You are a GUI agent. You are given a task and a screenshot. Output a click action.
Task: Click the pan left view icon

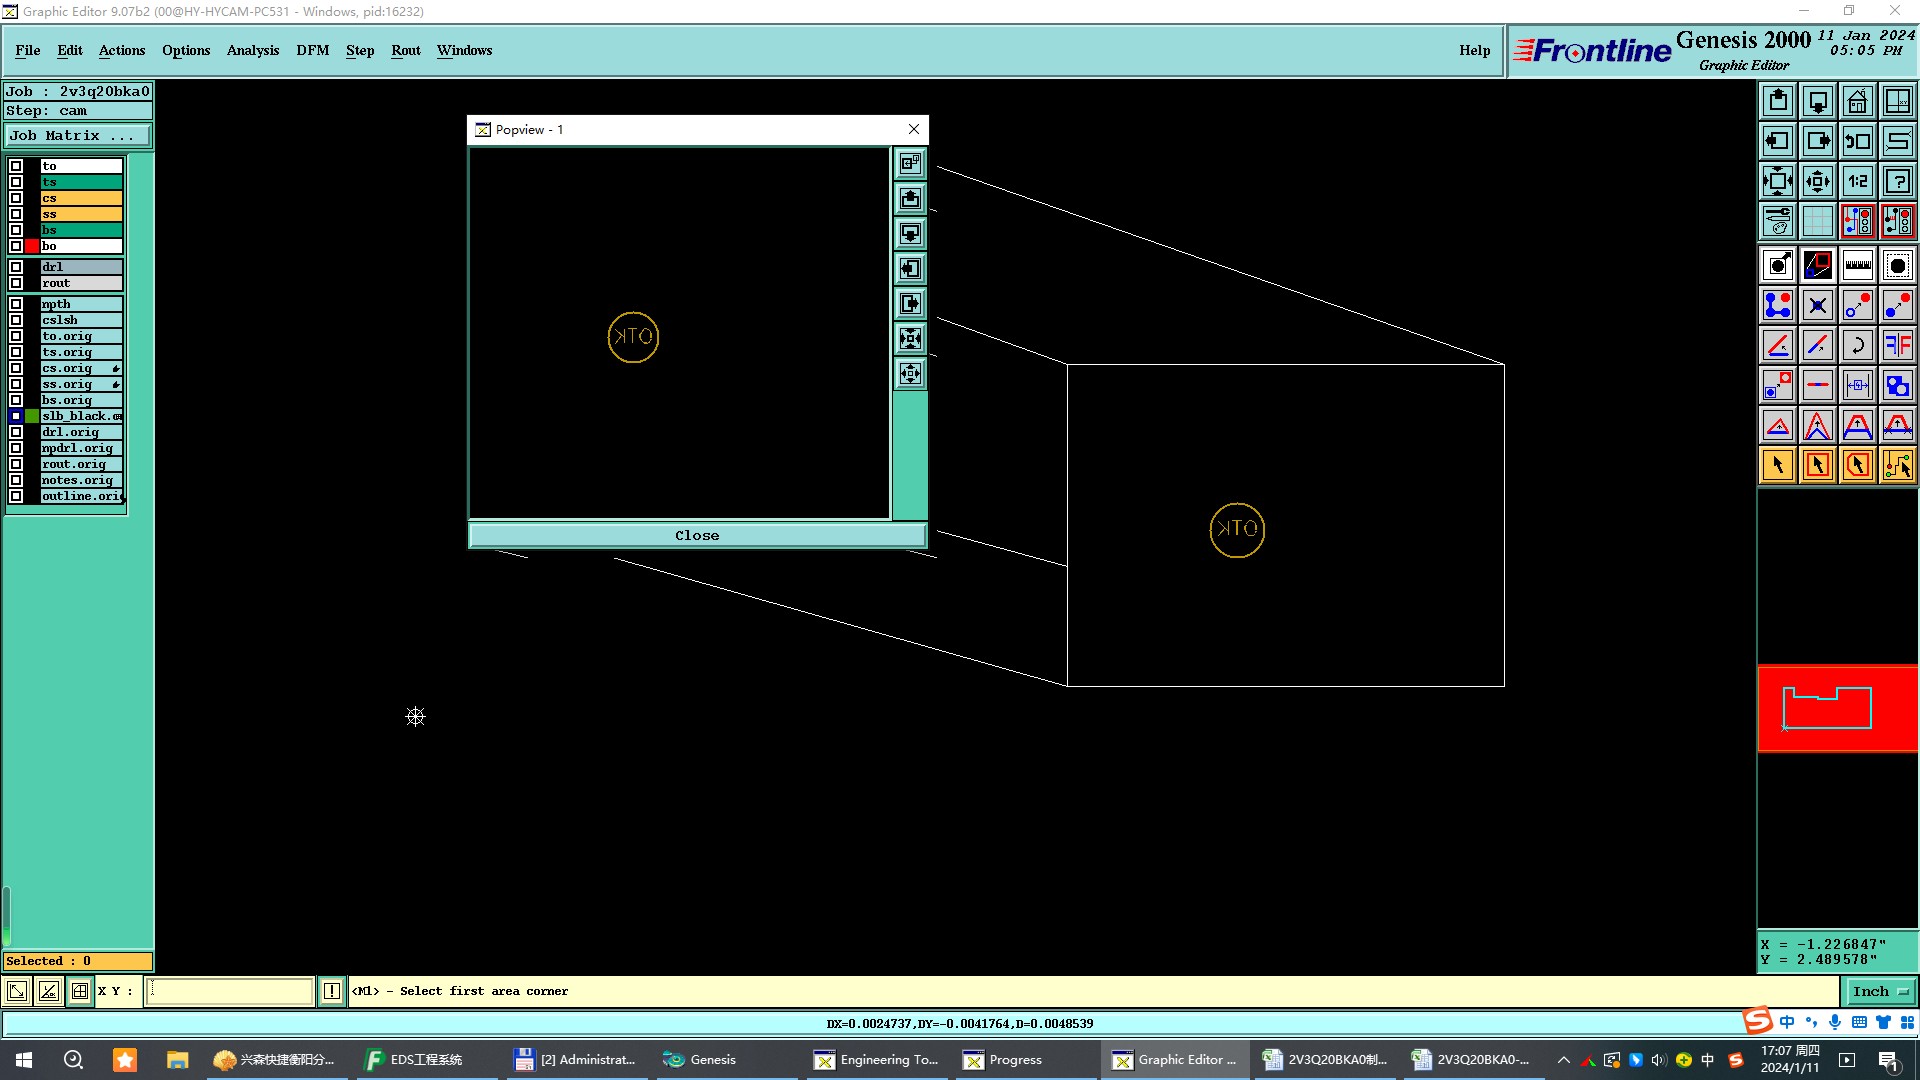pos(1778,141)
